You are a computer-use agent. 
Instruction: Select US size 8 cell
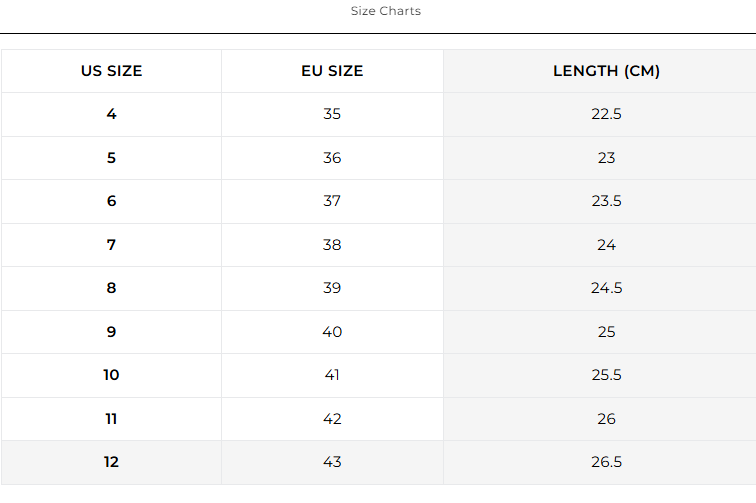click(x=111, y=288)
